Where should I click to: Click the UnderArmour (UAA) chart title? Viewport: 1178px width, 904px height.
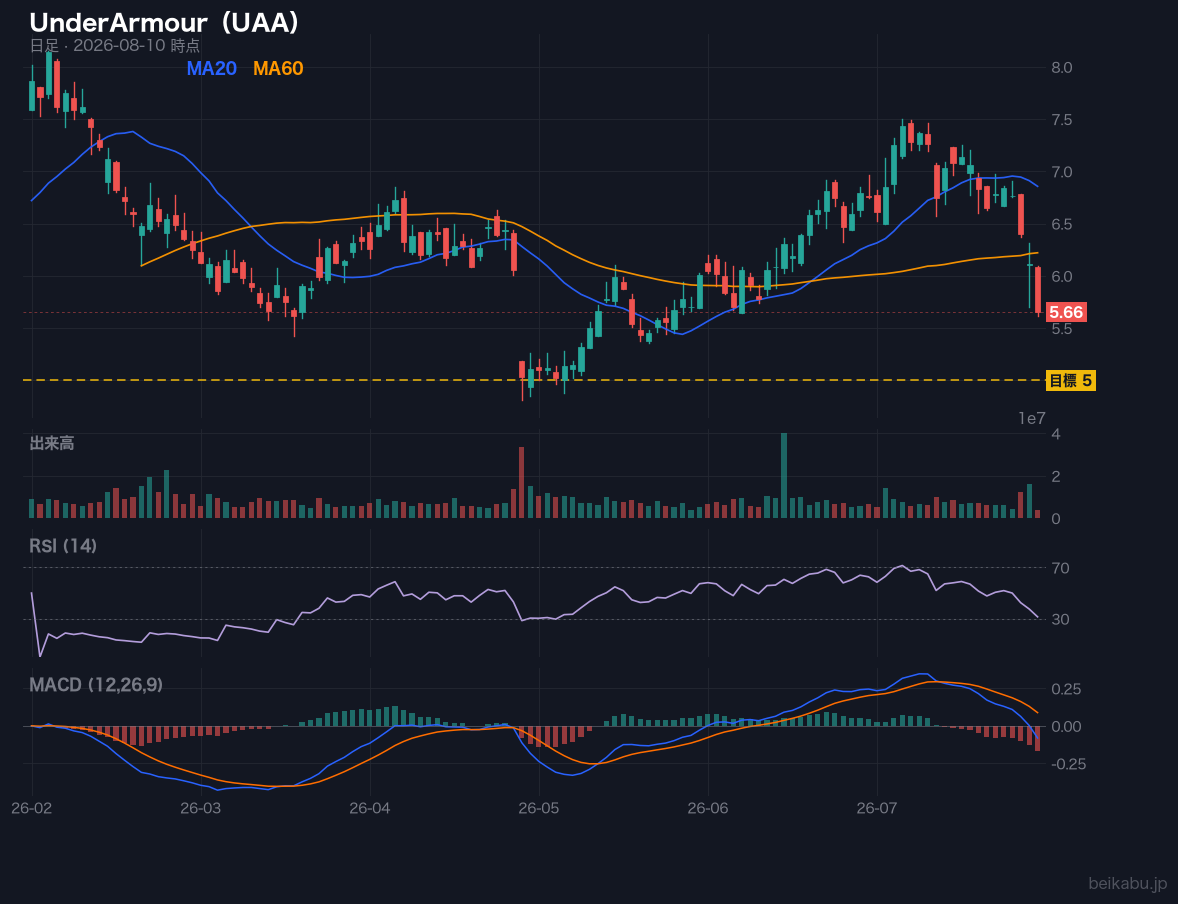pos(165,23)
